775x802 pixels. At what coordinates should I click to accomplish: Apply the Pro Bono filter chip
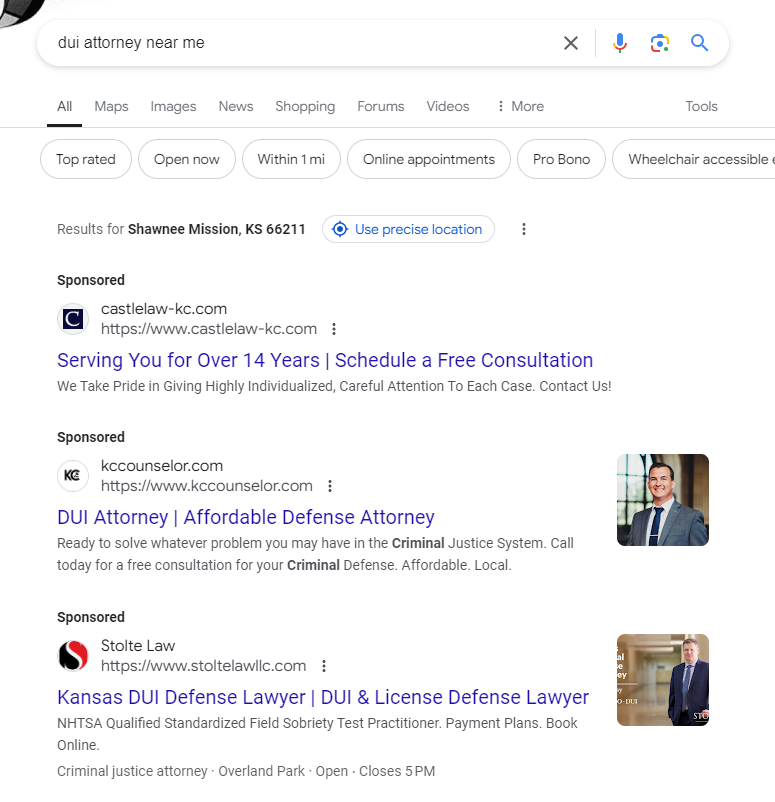tap(561, 159)
